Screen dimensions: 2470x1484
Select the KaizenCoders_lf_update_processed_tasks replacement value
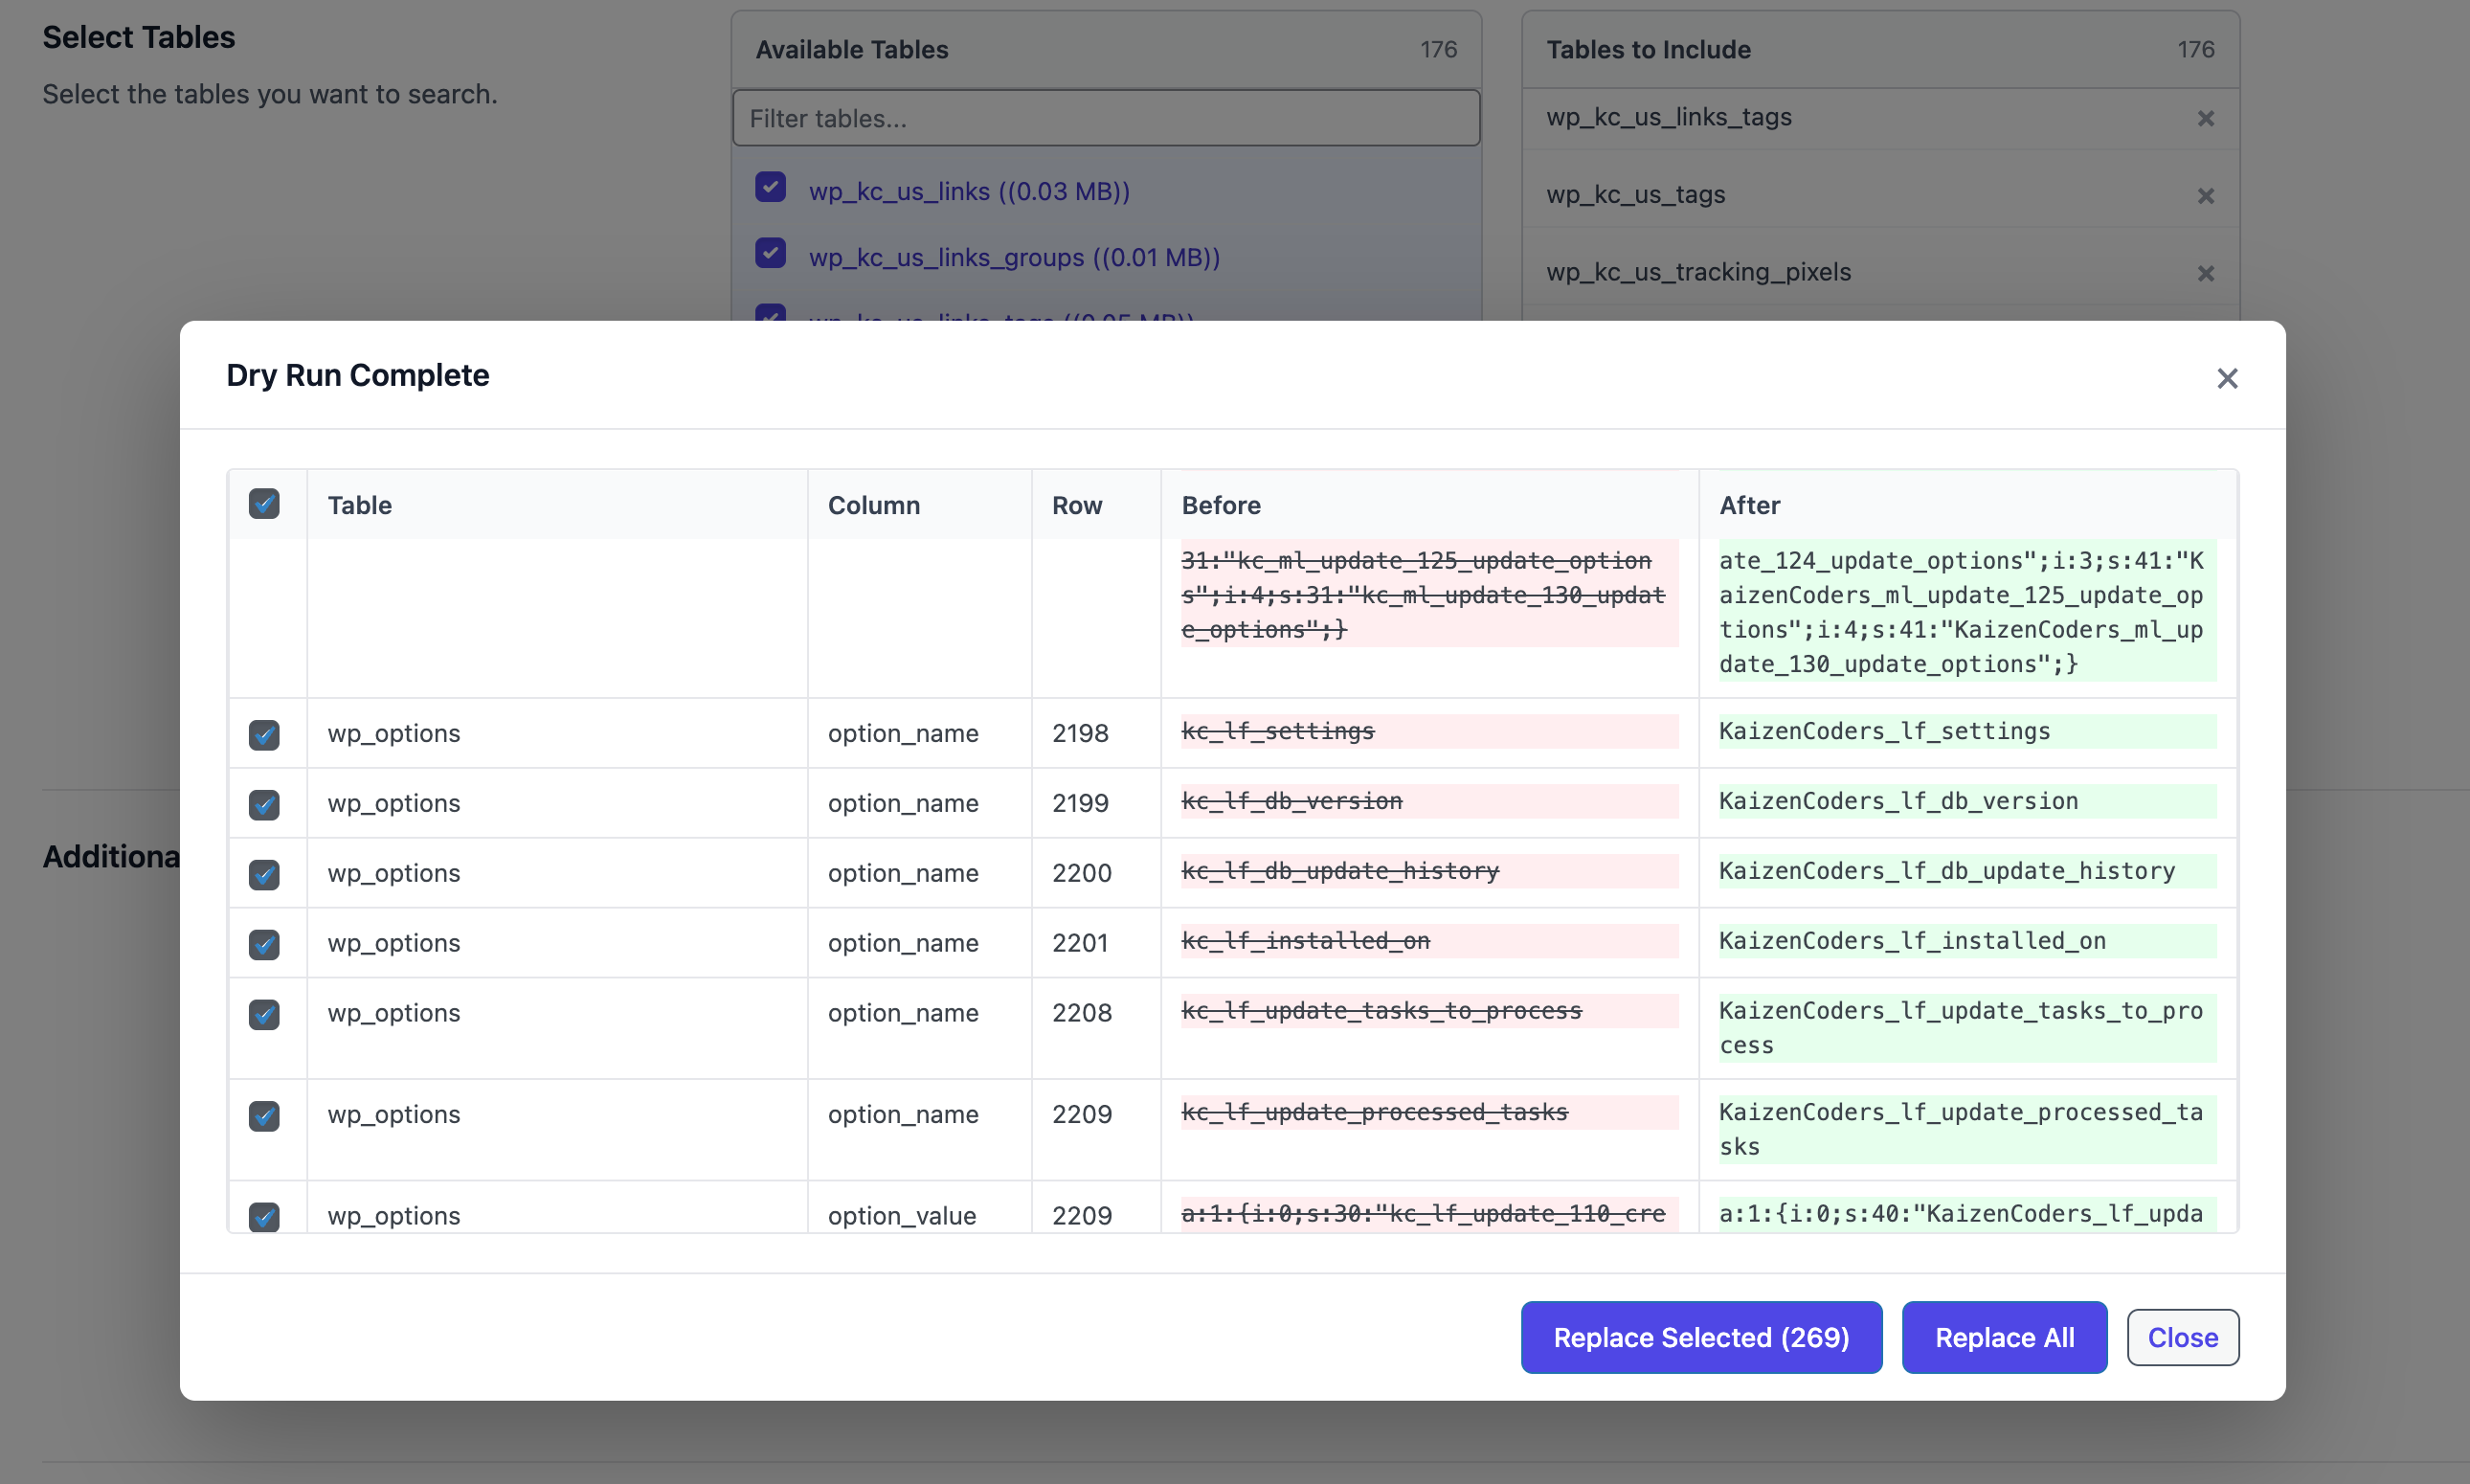coord(1961,1129)
